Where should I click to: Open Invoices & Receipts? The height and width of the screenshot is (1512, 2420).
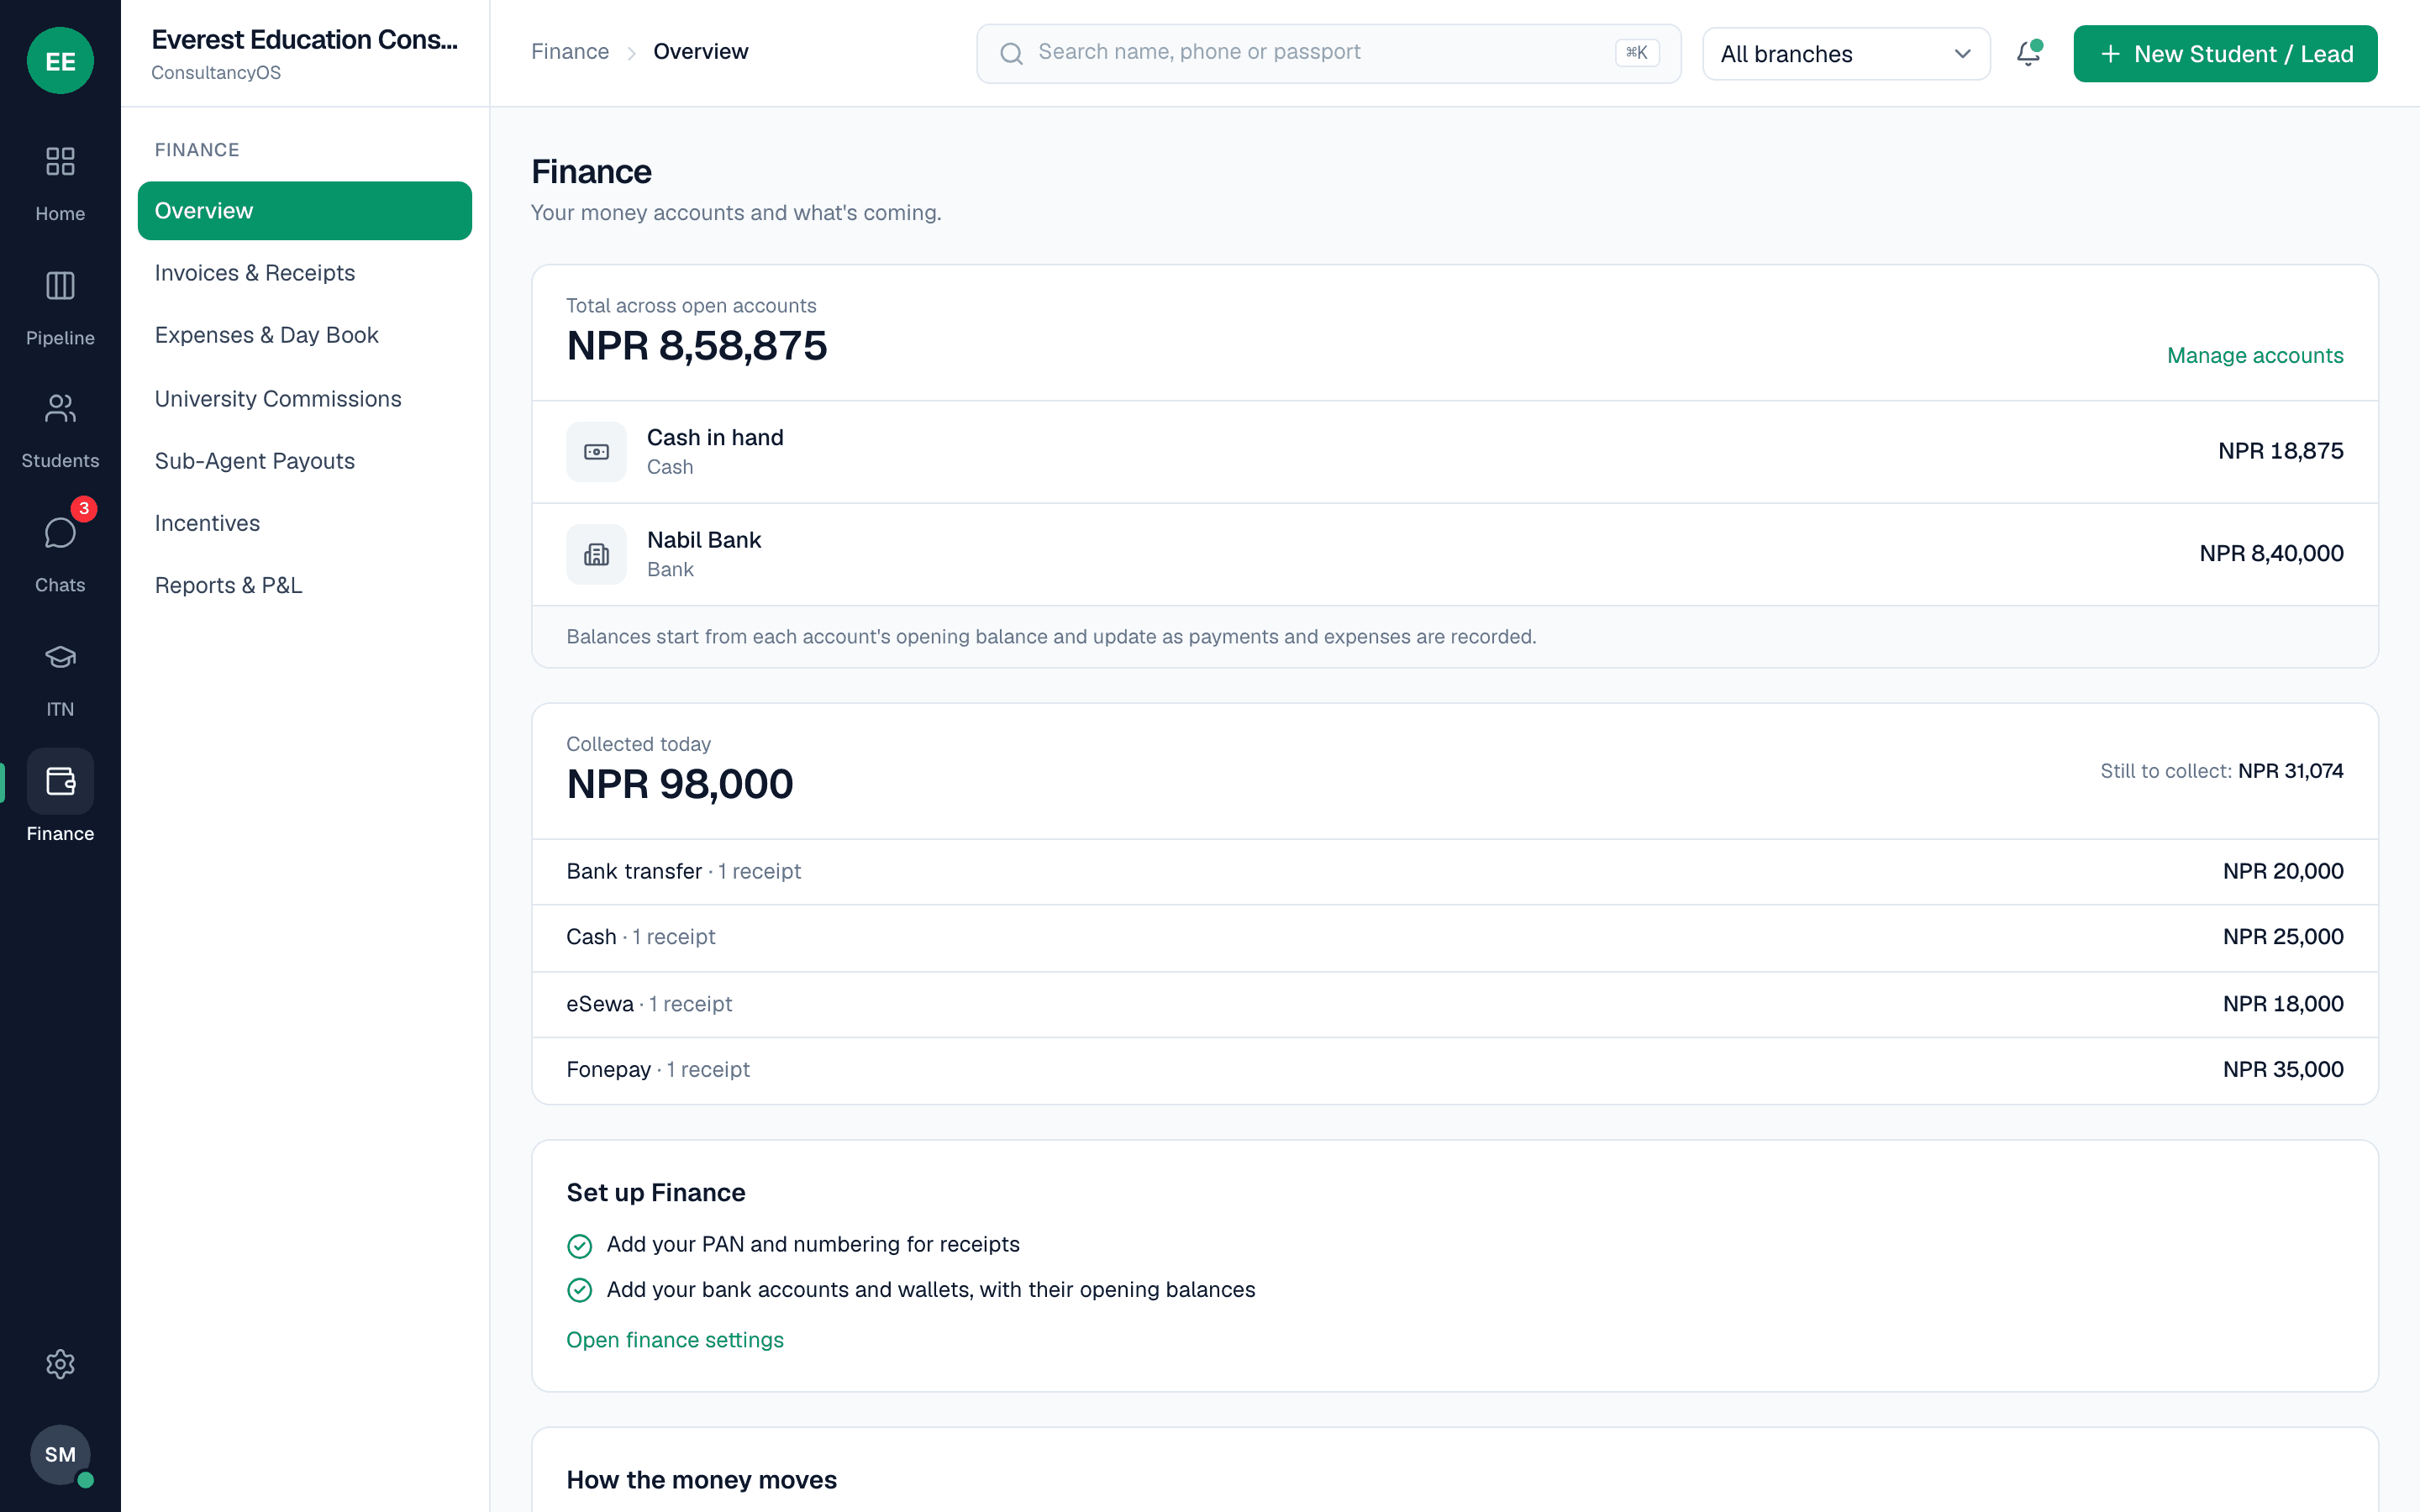pyautogui.click(x=304, y=273)
